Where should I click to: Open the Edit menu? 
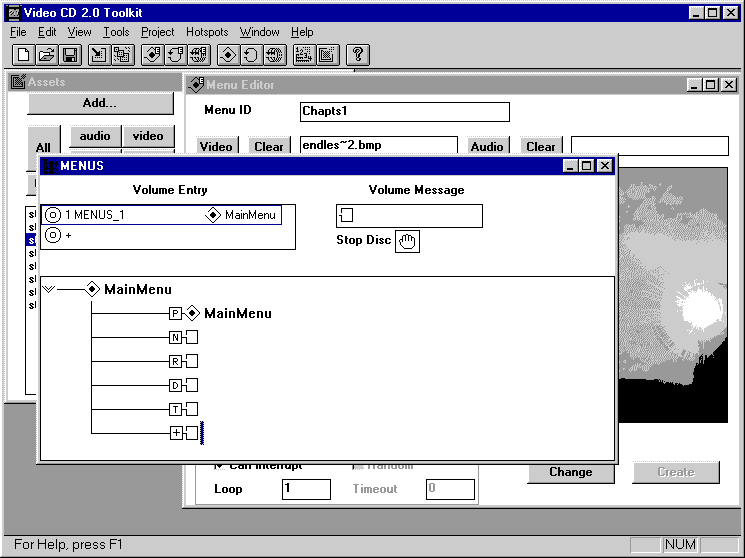(47, 32)
